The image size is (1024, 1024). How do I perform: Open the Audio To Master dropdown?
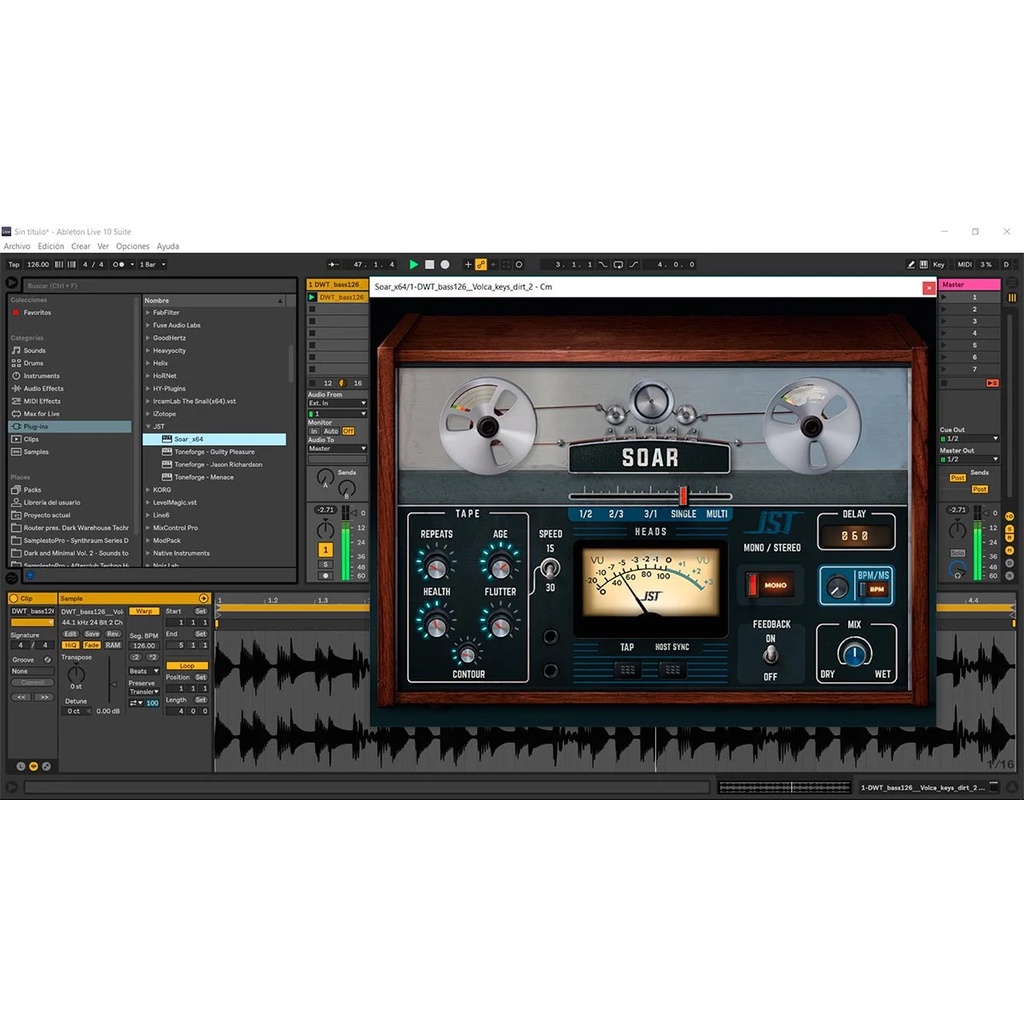(337, 449)
